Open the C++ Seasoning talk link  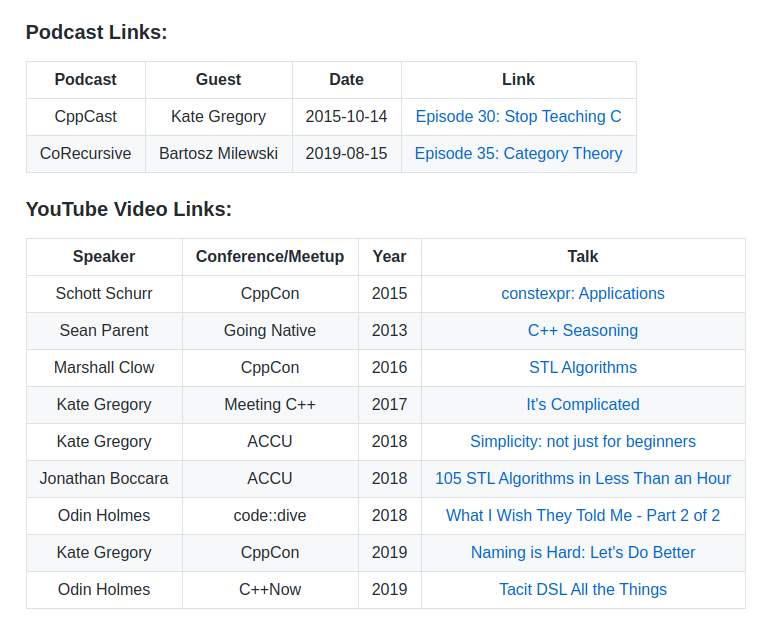582,331
